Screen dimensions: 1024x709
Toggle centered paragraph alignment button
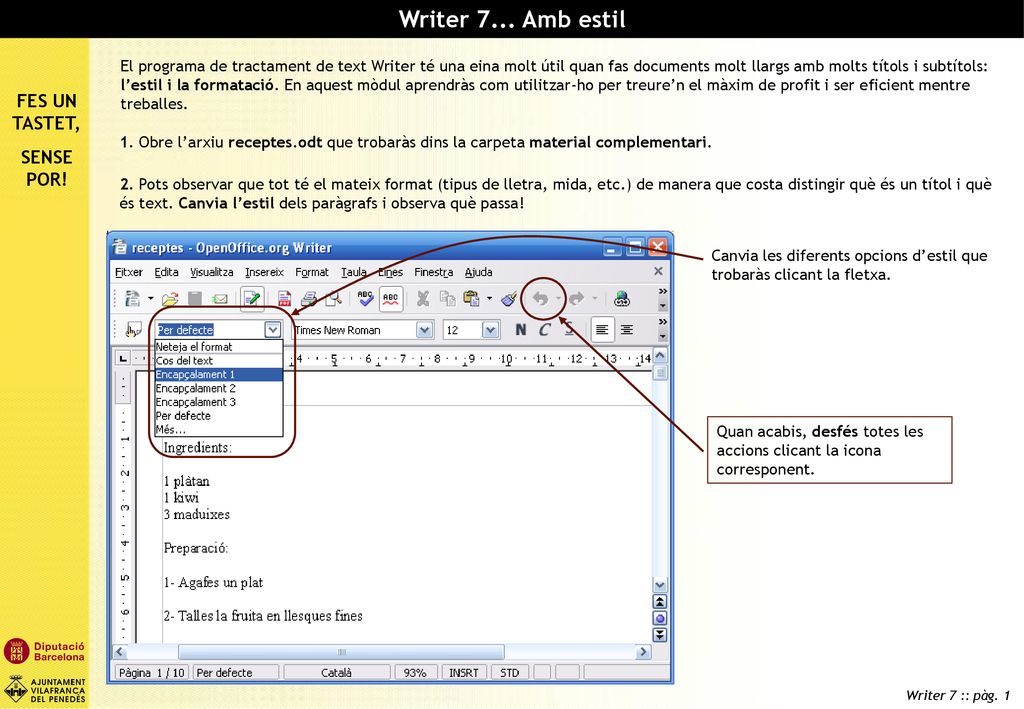[x=626, y=330]
